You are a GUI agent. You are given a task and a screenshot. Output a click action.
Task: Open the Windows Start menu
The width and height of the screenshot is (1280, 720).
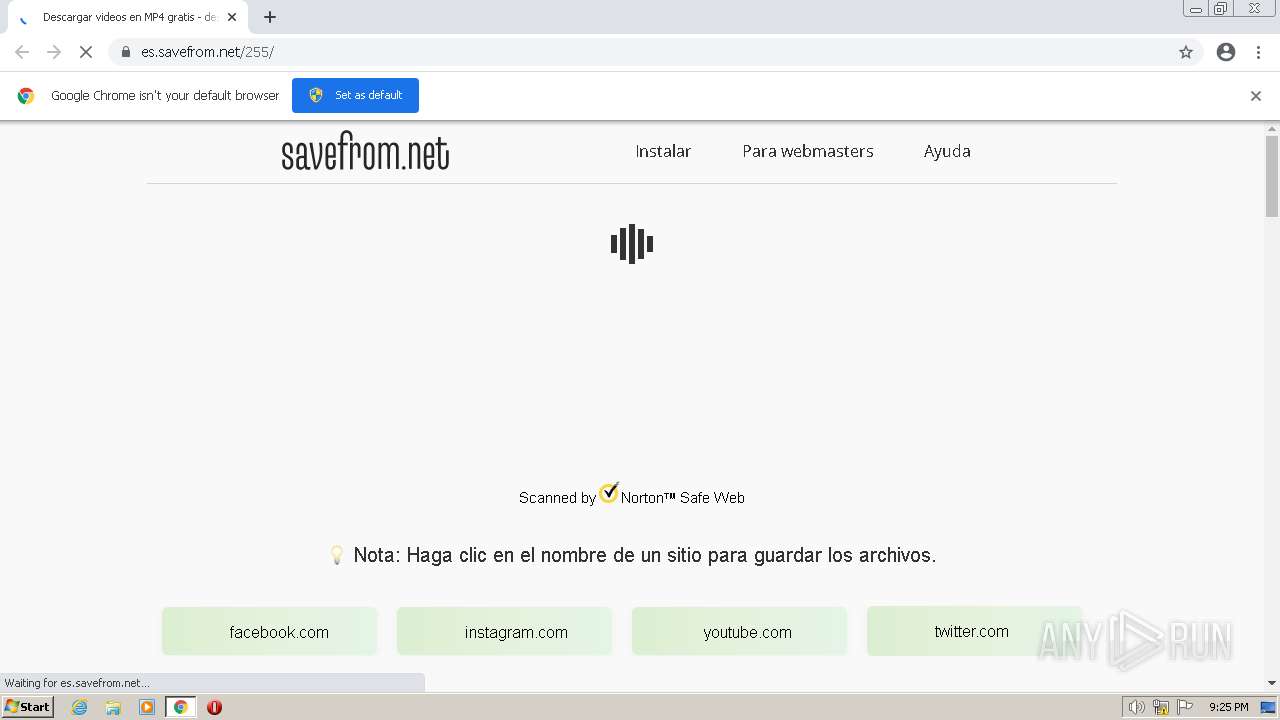(x=28, y=707)
